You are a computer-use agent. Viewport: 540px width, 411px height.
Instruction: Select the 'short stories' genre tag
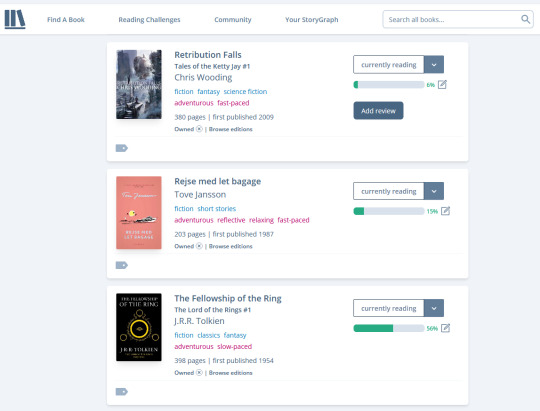(x=217, y=209)
